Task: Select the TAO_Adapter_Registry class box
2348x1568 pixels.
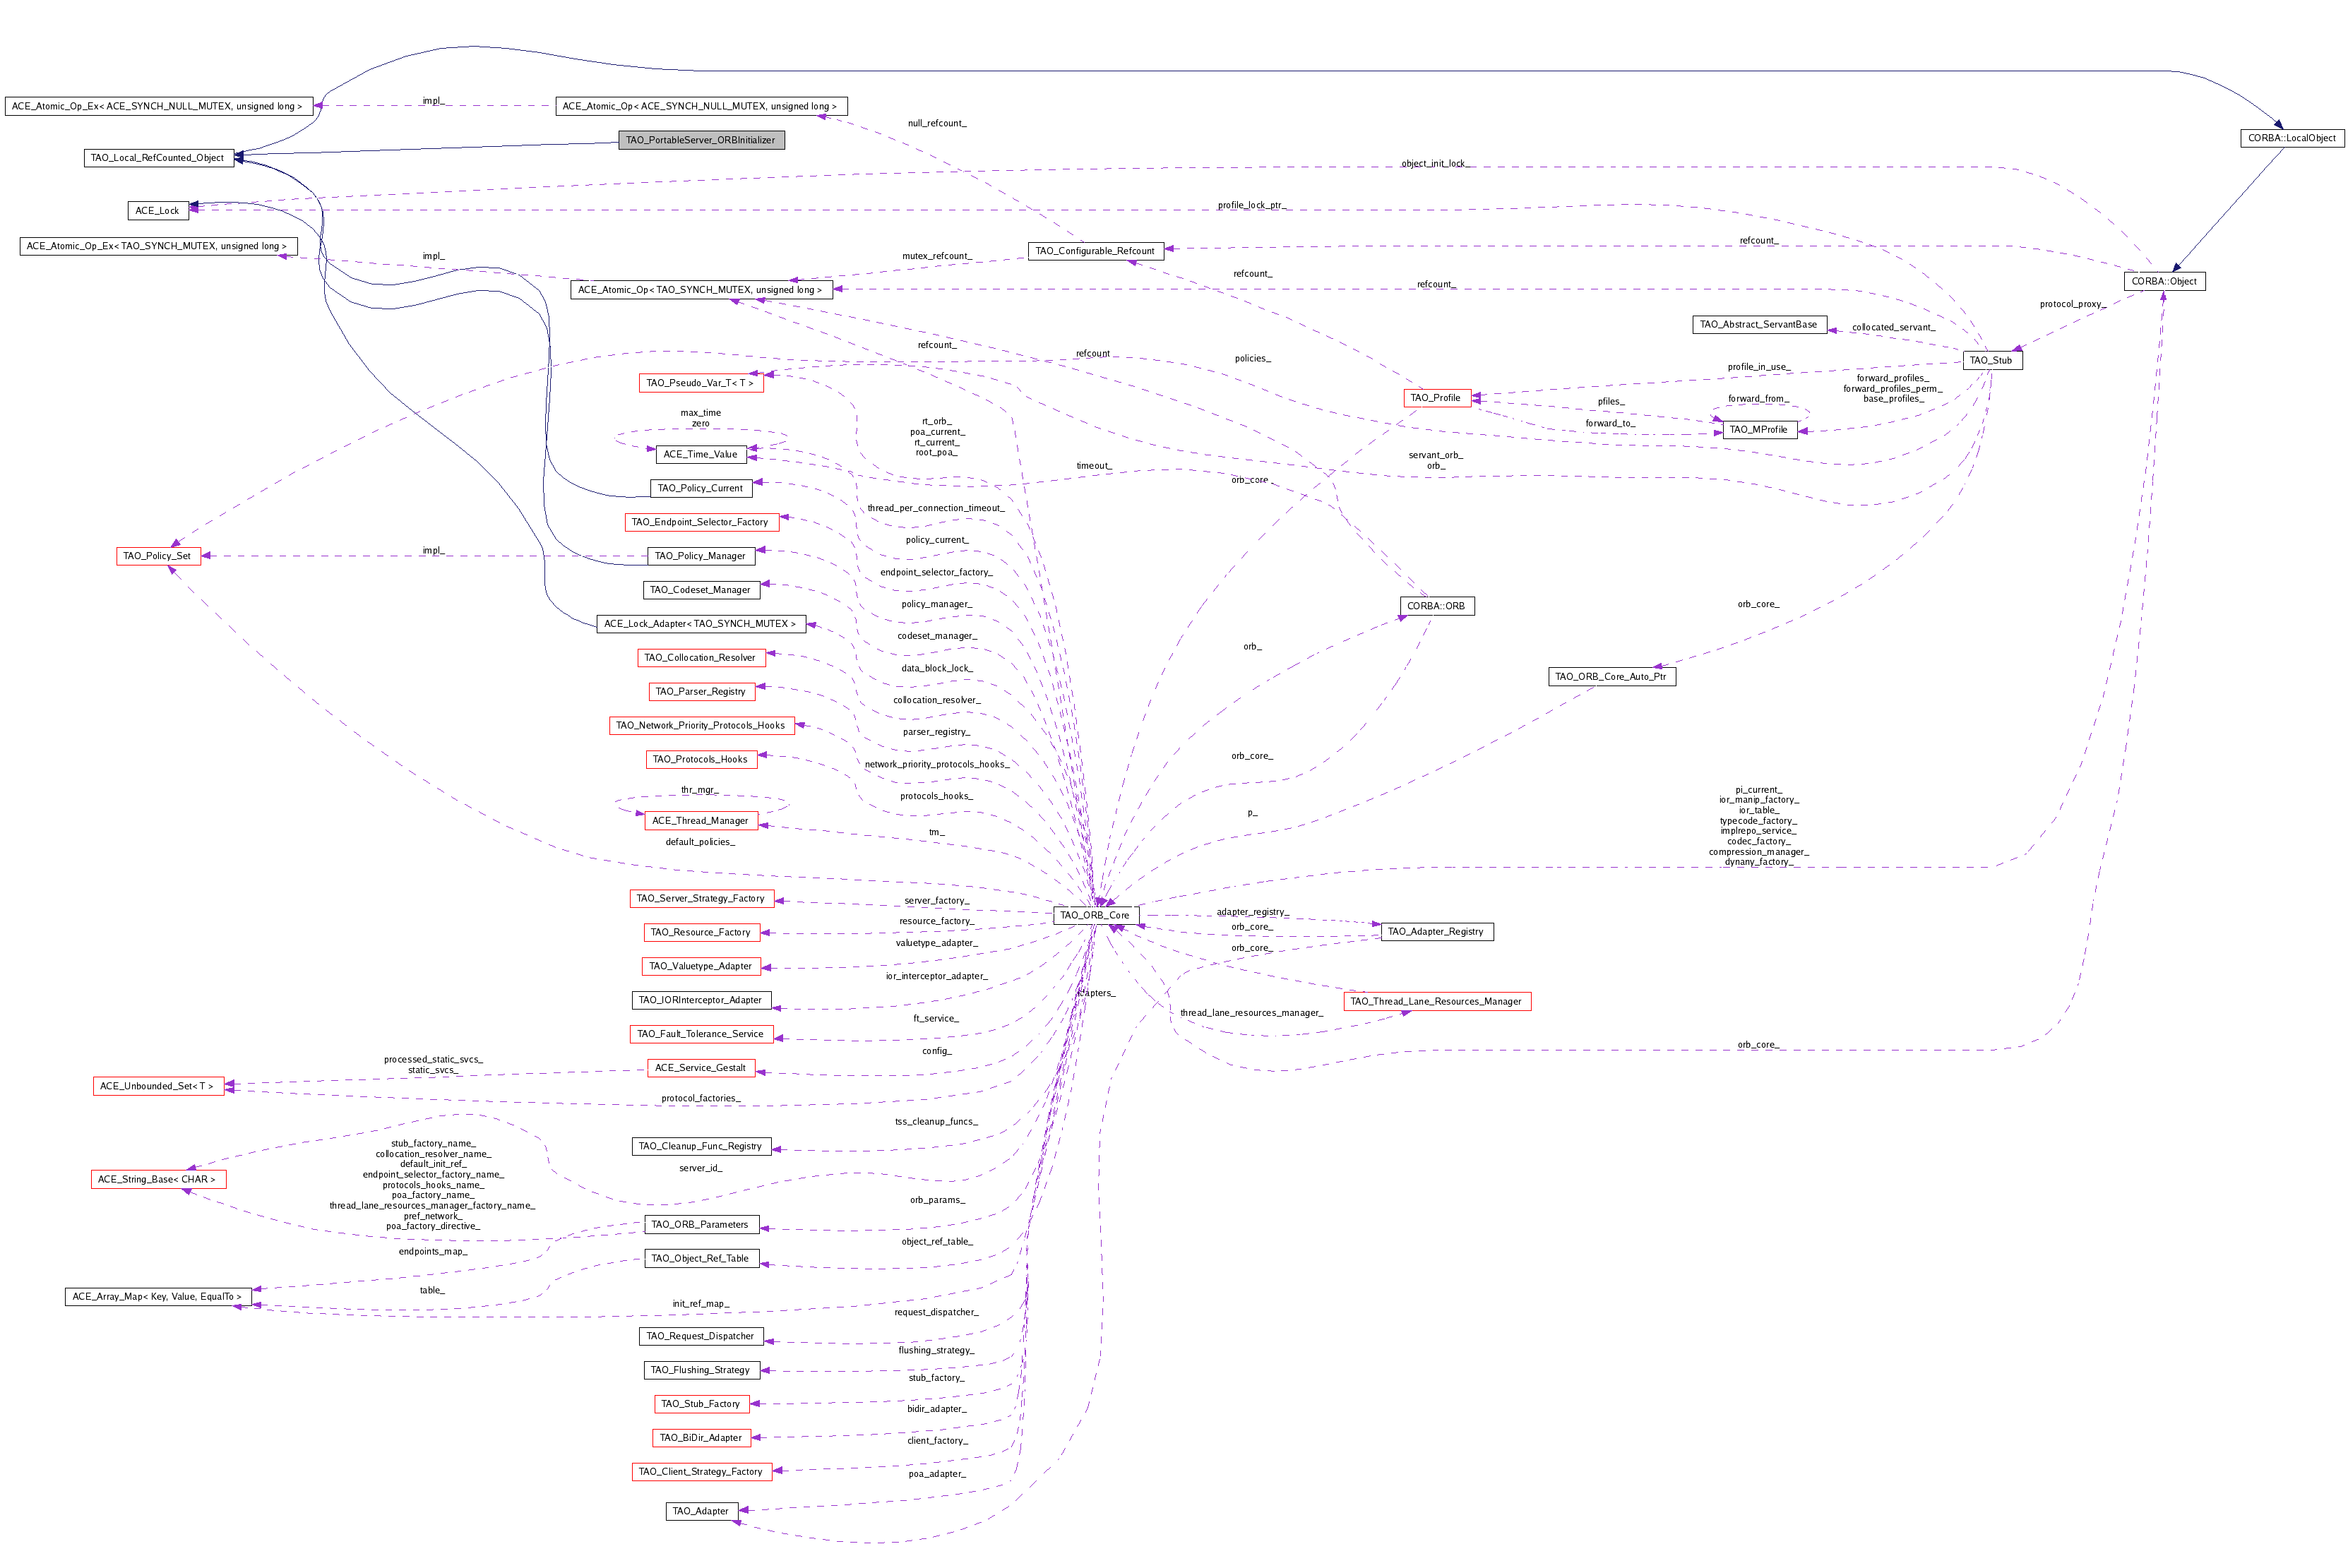Action: tap(1436, 931)
